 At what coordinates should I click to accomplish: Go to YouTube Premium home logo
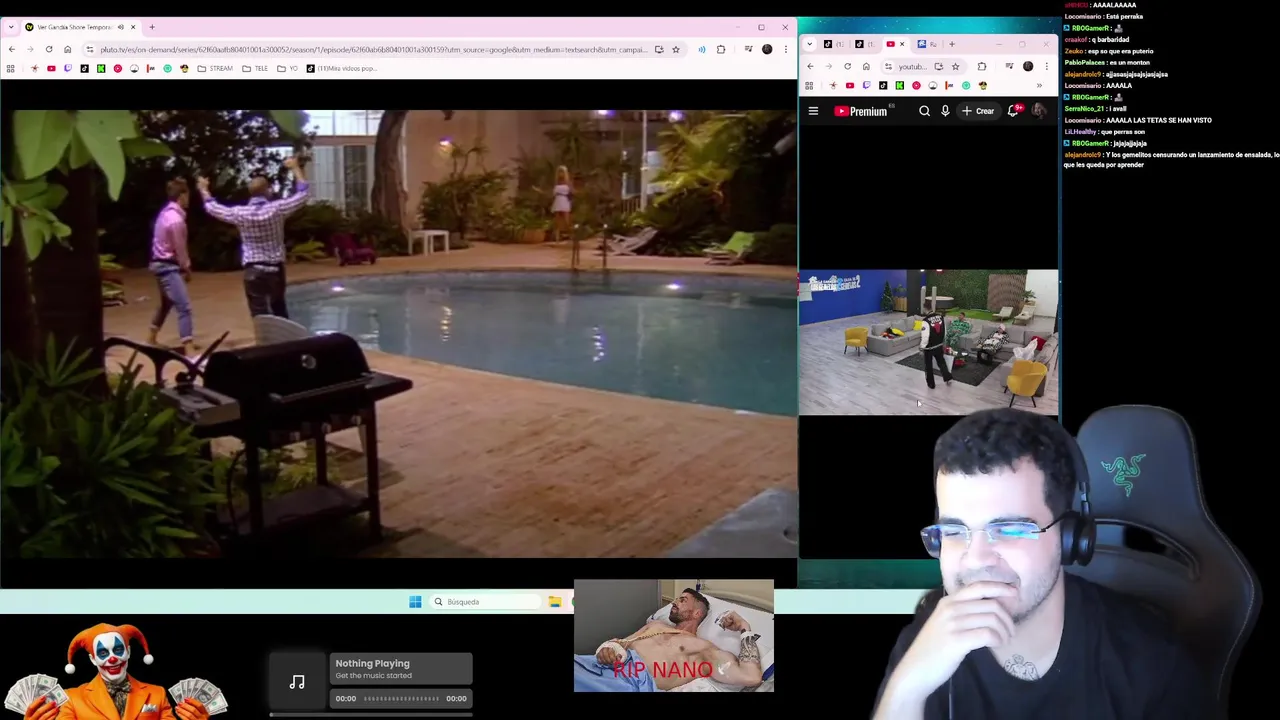(862, 111)
